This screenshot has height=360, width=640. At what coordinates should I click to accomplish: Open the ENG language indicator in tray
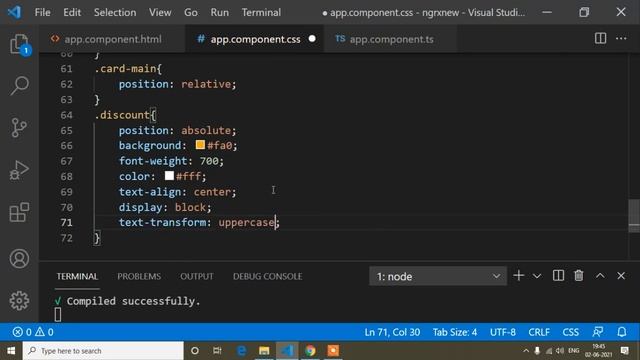[x=573, y=351]
